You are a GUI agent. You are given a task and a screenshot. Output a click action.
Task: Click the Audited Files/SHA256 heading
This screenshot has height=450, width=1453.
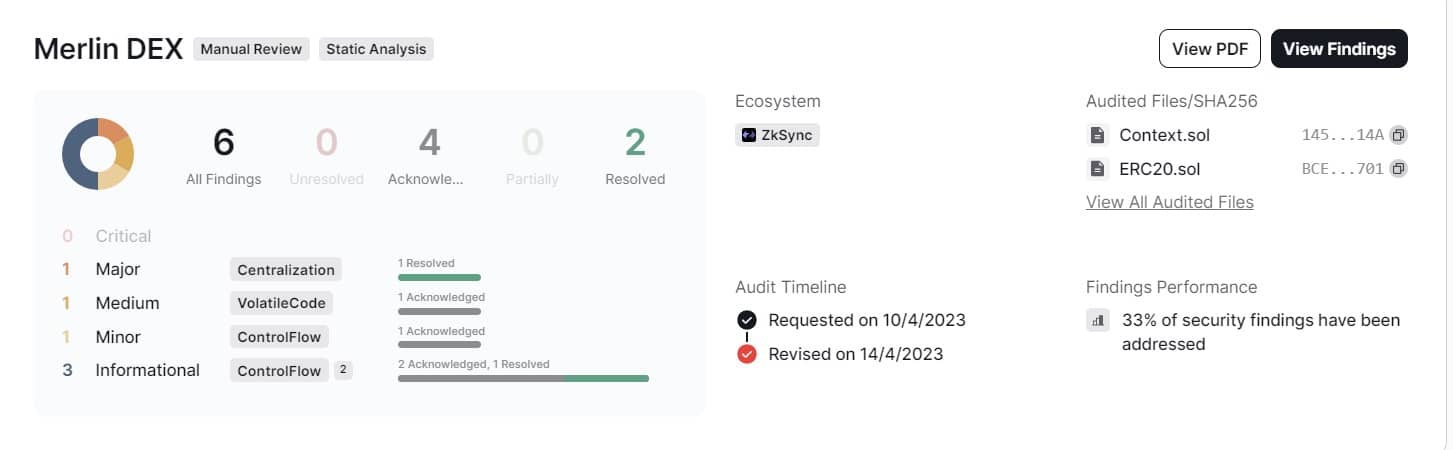(1171, 101)
